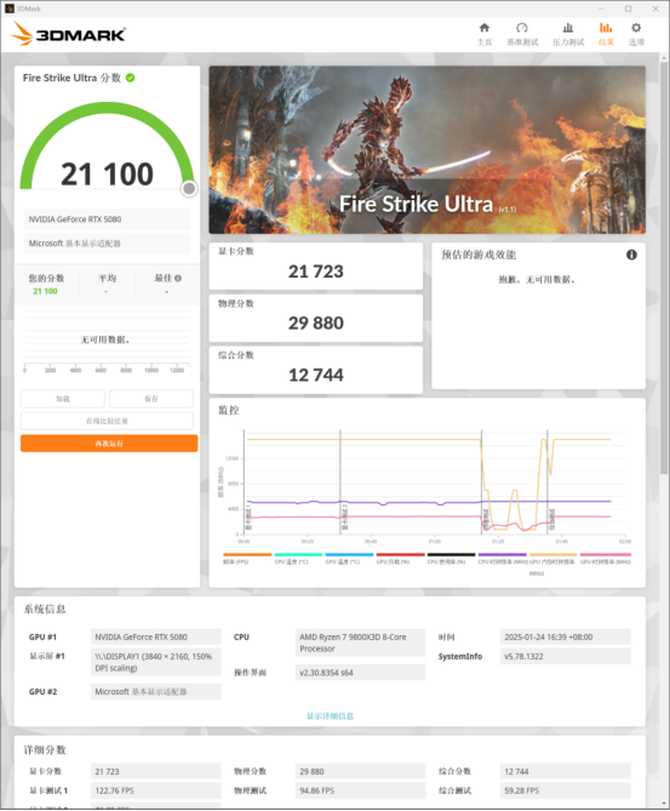Viewport: 670px width, 811px height.
Task: Click 29 880 in the 详细分数 section
Action: coord(361,771)
